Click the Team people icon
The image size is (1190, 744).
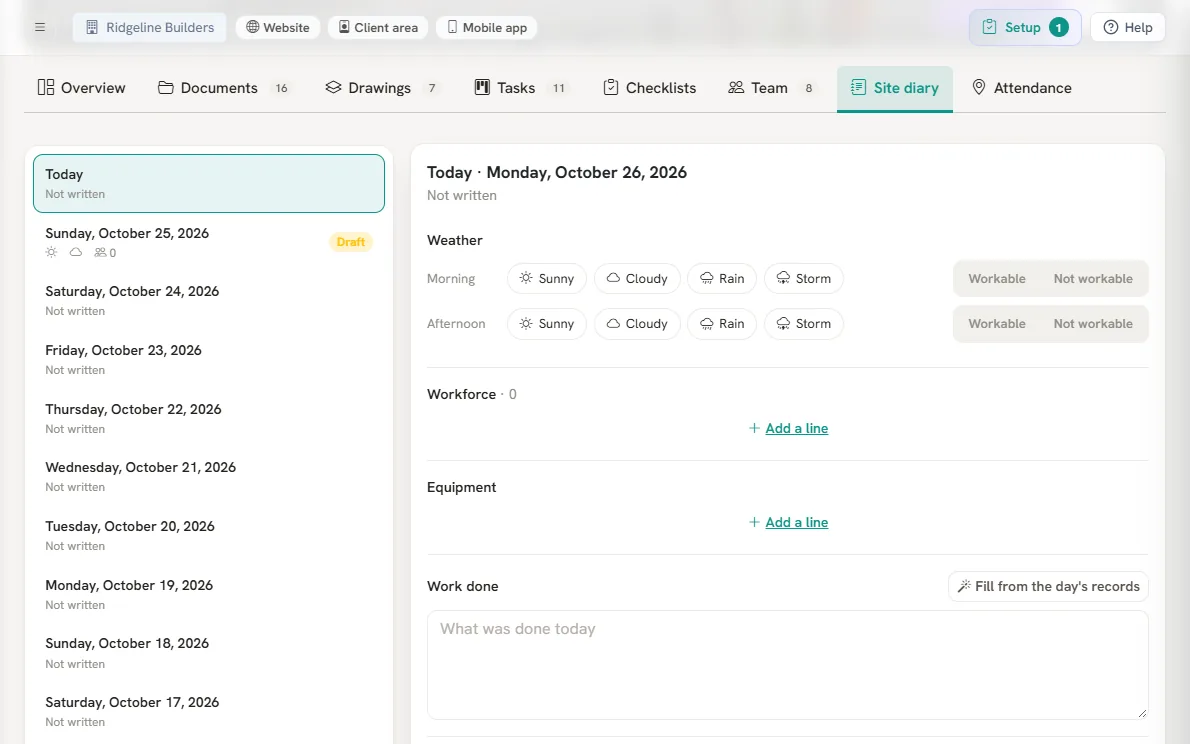pos(736,87)
